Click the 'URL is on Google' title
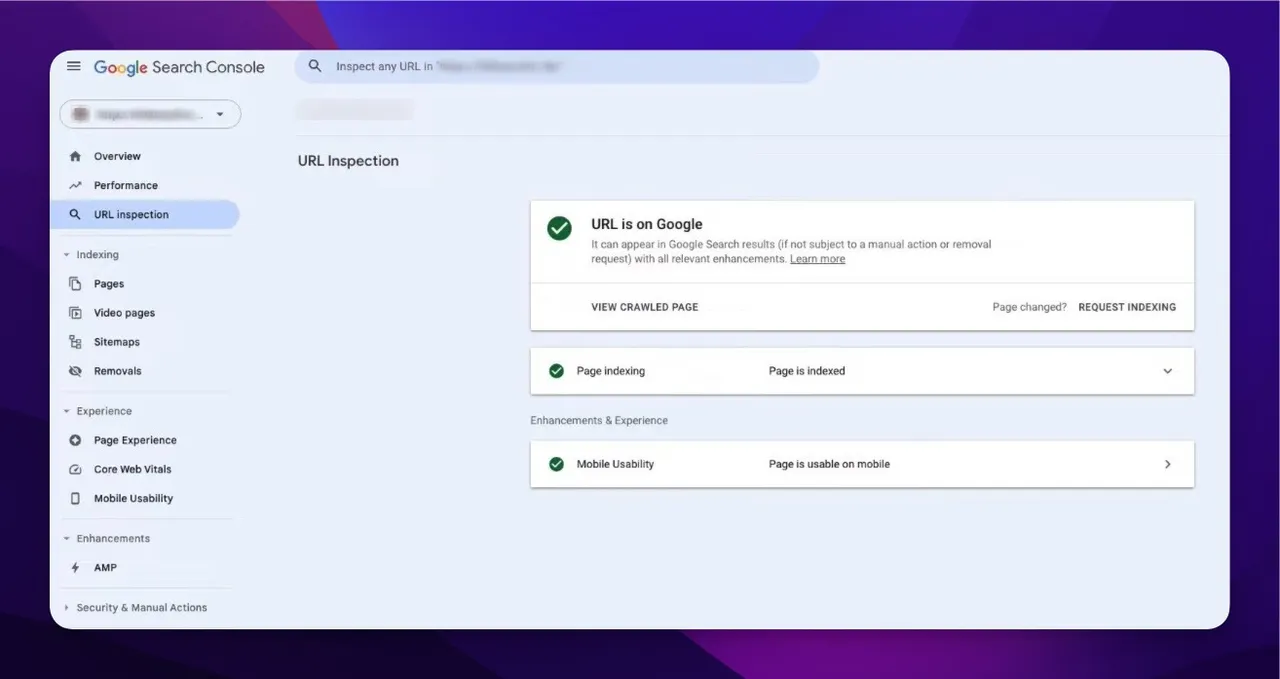Screen dimensions: 1280x679 click(x=647, y=224)
